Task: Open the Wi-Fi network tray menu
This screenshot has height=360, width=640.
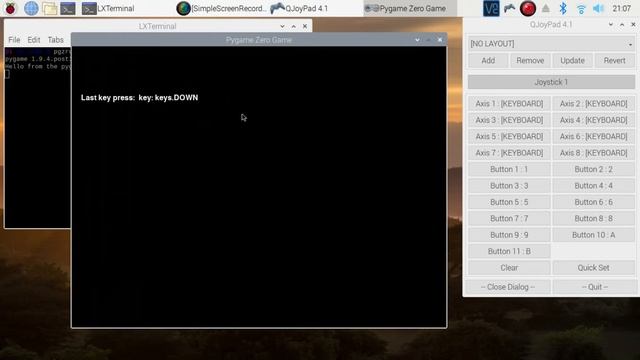Action: pos(581,9)
